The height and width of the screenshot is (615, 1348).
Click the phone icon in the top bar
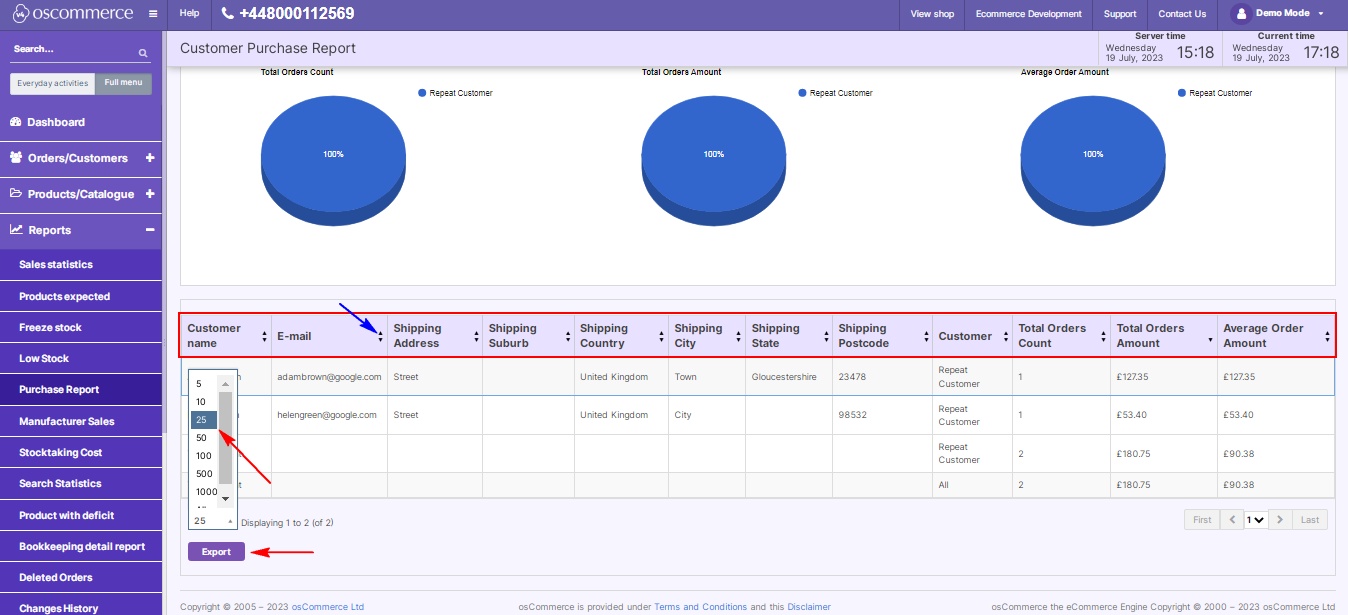(228, 13)
